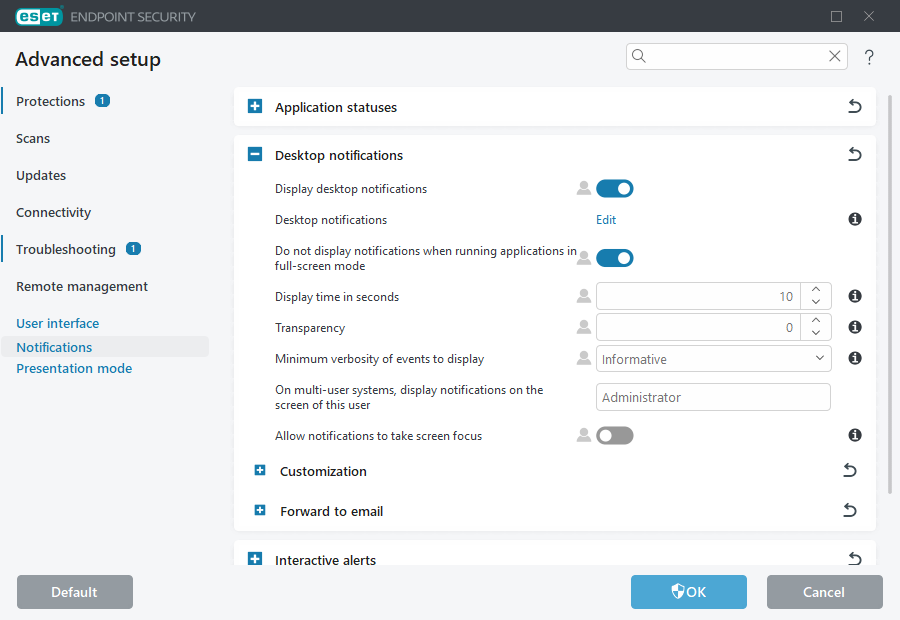Image resolution: width=900 pixels, height=620 pixels.
Task: Clear the search box with the X icon
Action: [835, 56]
